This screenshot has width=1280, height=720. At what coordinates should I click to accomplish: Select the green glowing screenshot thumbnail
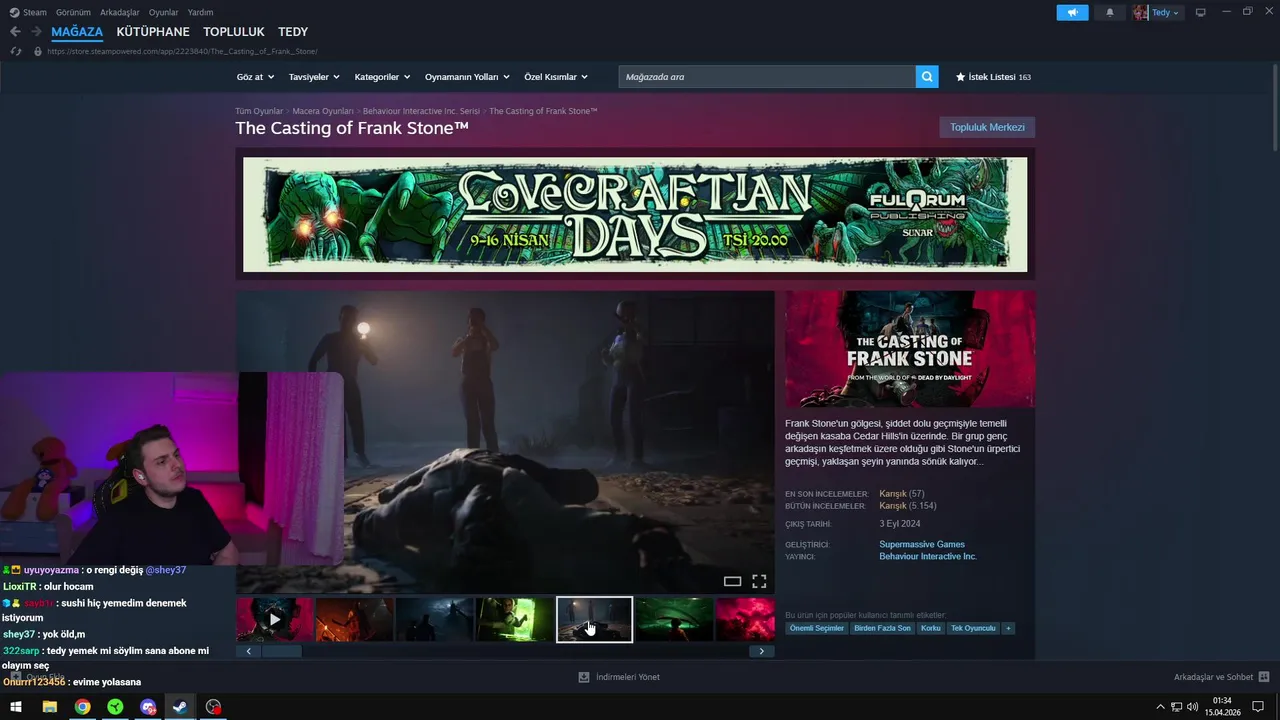[514, 619]
